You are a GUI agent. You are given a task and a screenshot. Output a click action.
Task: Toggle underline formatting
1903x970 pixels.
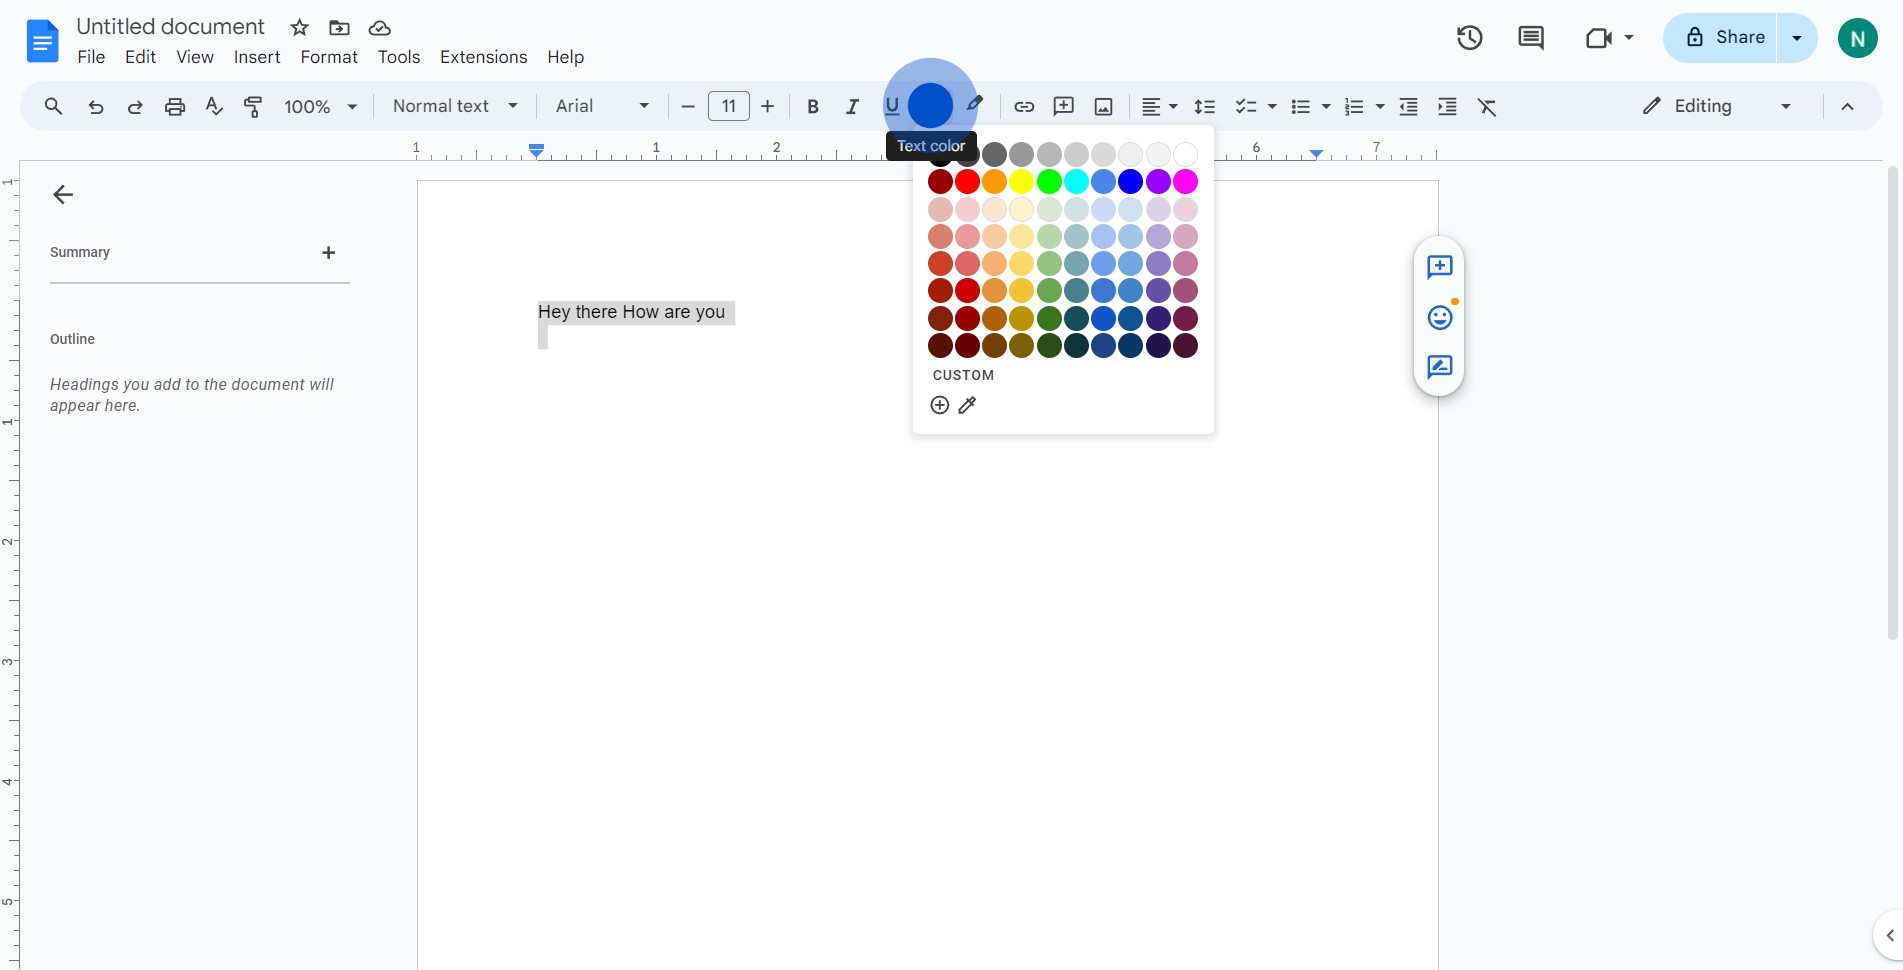(892, 106)
